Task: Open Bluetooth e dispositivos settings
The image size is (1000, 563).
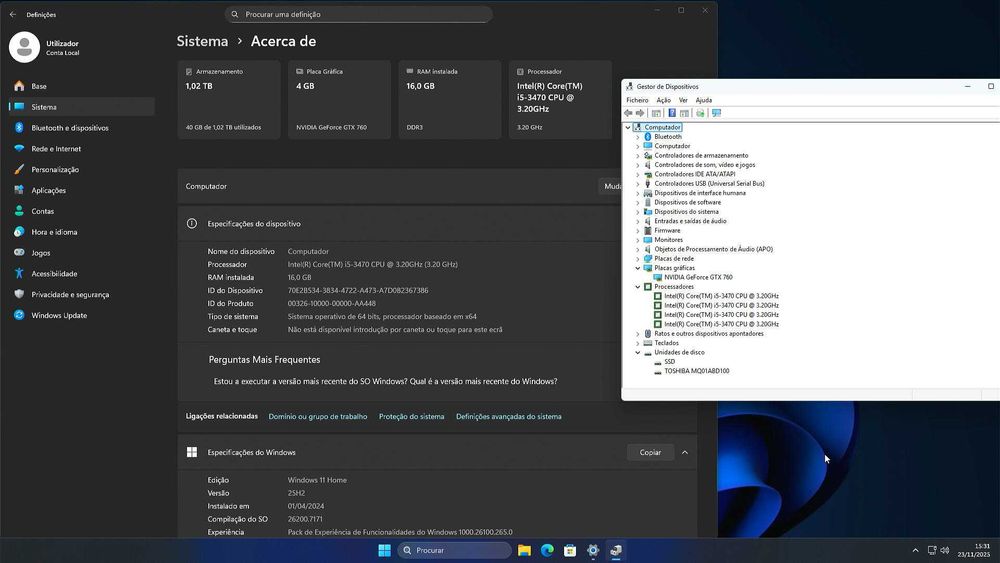Action: coord(82,128)
